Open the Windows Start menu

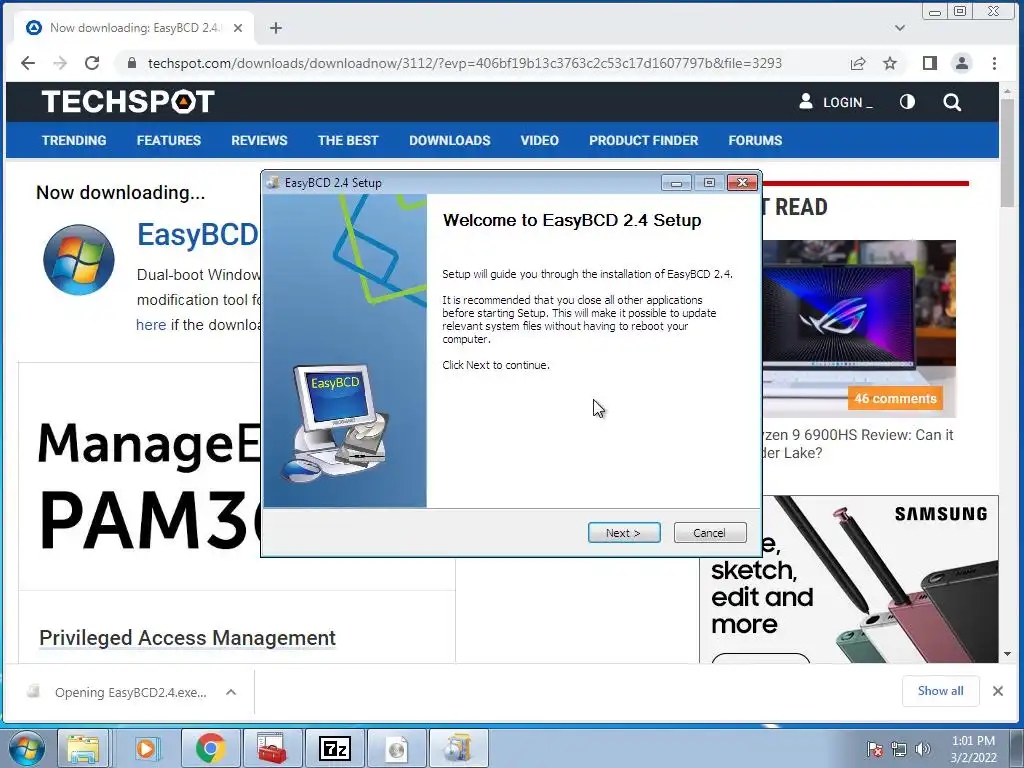coord(27,748)
